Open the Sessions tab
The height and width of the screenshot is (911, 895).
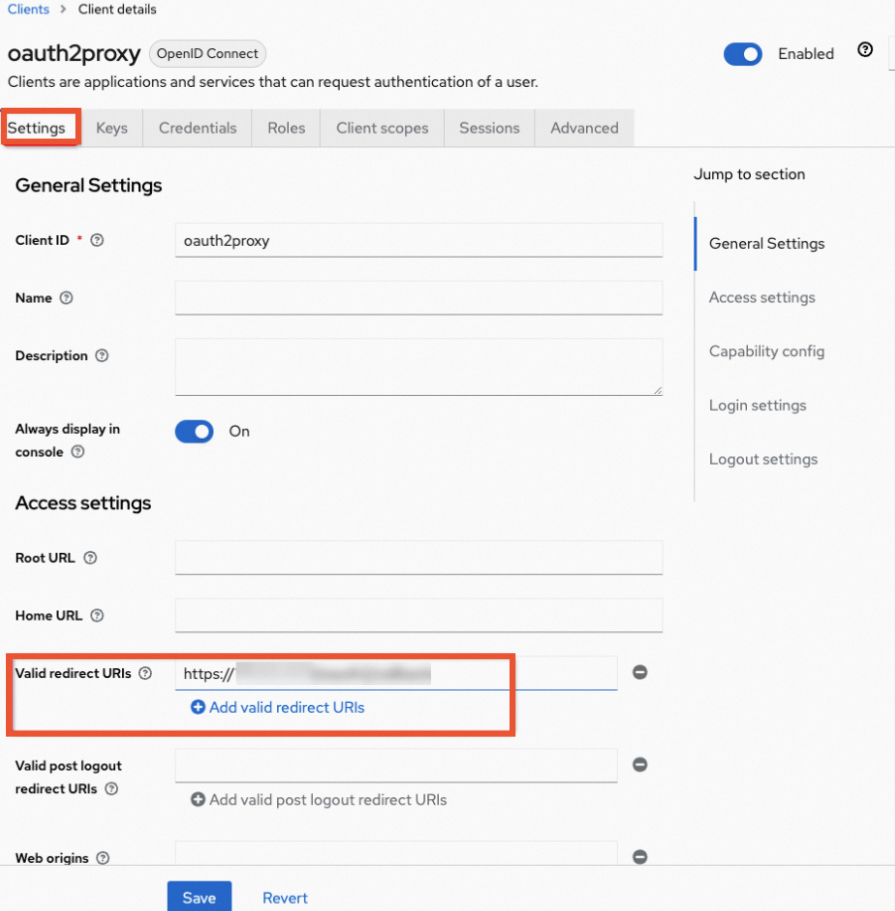point(489,128)
